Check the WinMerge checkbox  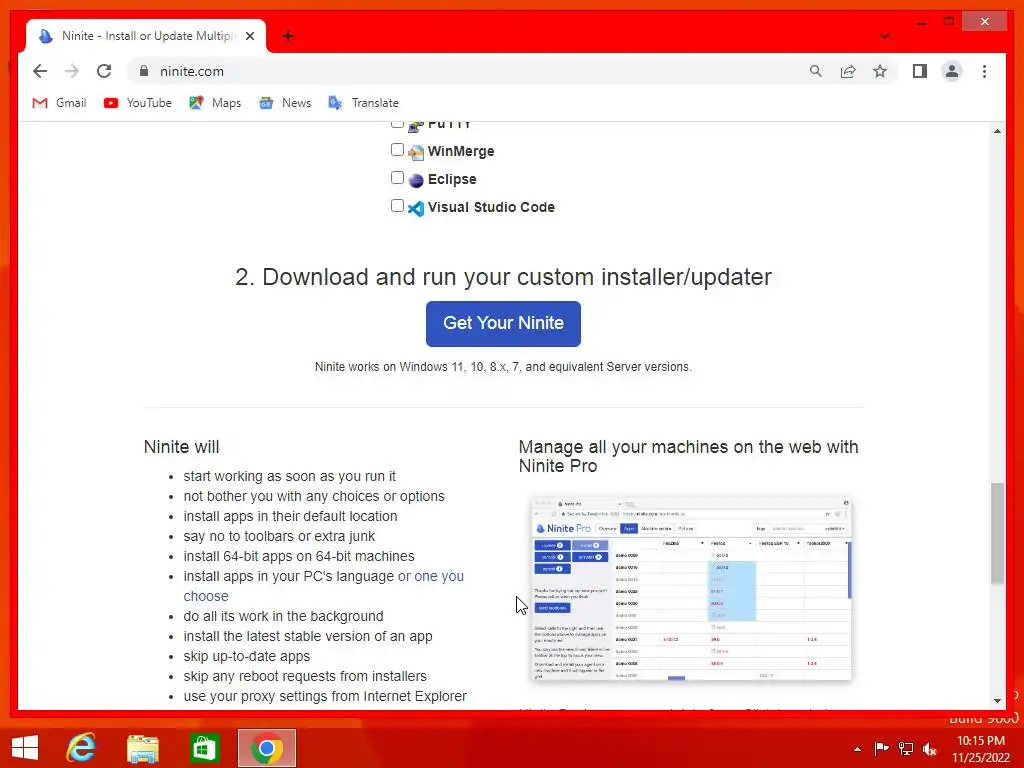(397, 150)
